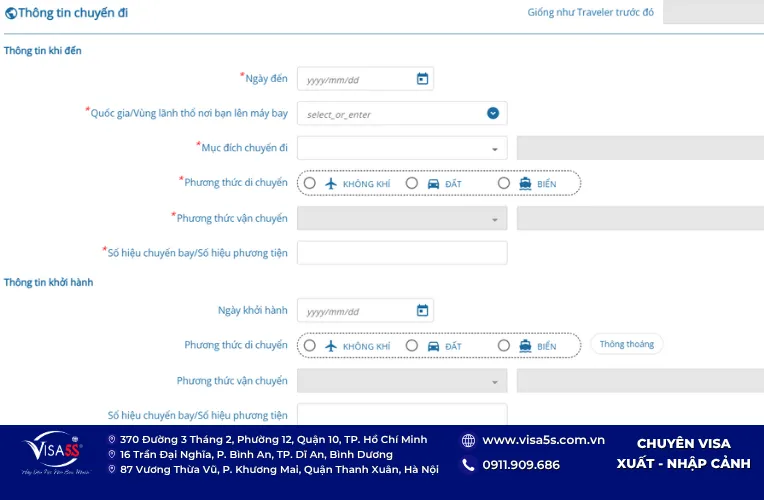This screenshot has width=764, height=500.
Task: Click the Thông tin khởi hành heading
Action: [x=49, y=282]
